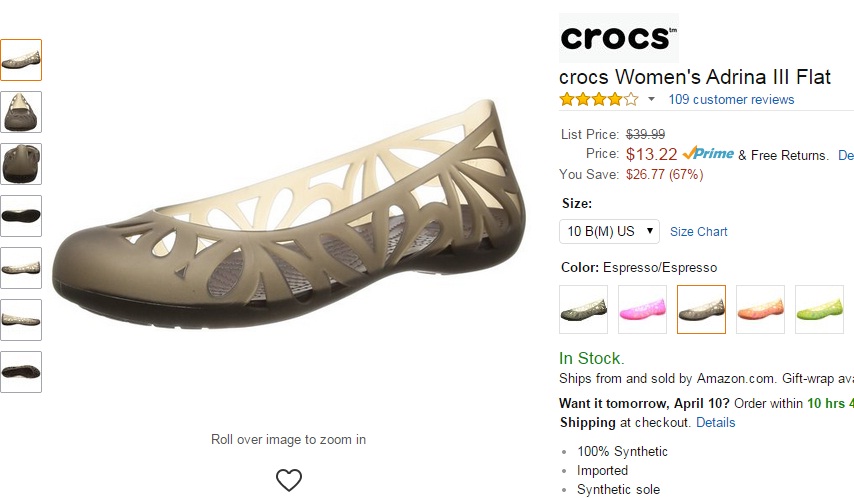Open the Size Chart link
Screen dimensions: 854x498
[x=699, y=231]
